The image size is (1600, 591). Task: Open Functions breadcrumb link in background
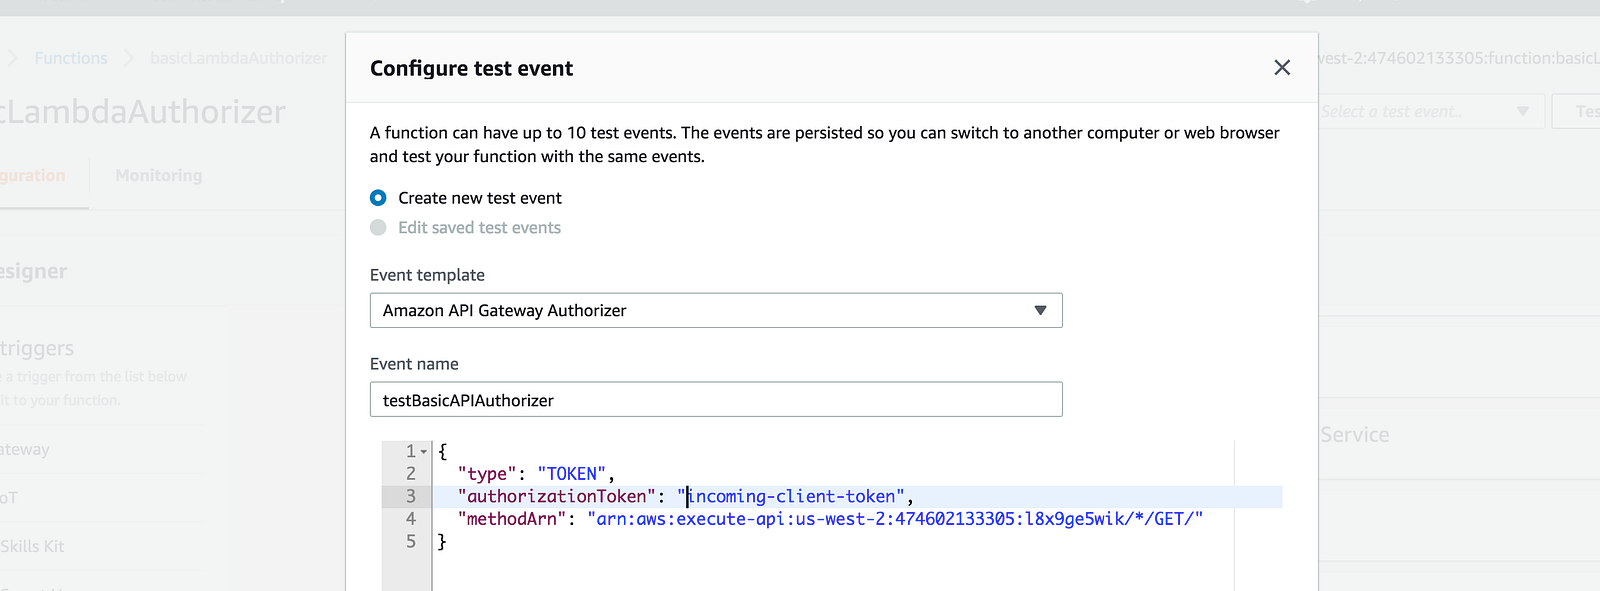pyautogui.click(x=71, y=58)
